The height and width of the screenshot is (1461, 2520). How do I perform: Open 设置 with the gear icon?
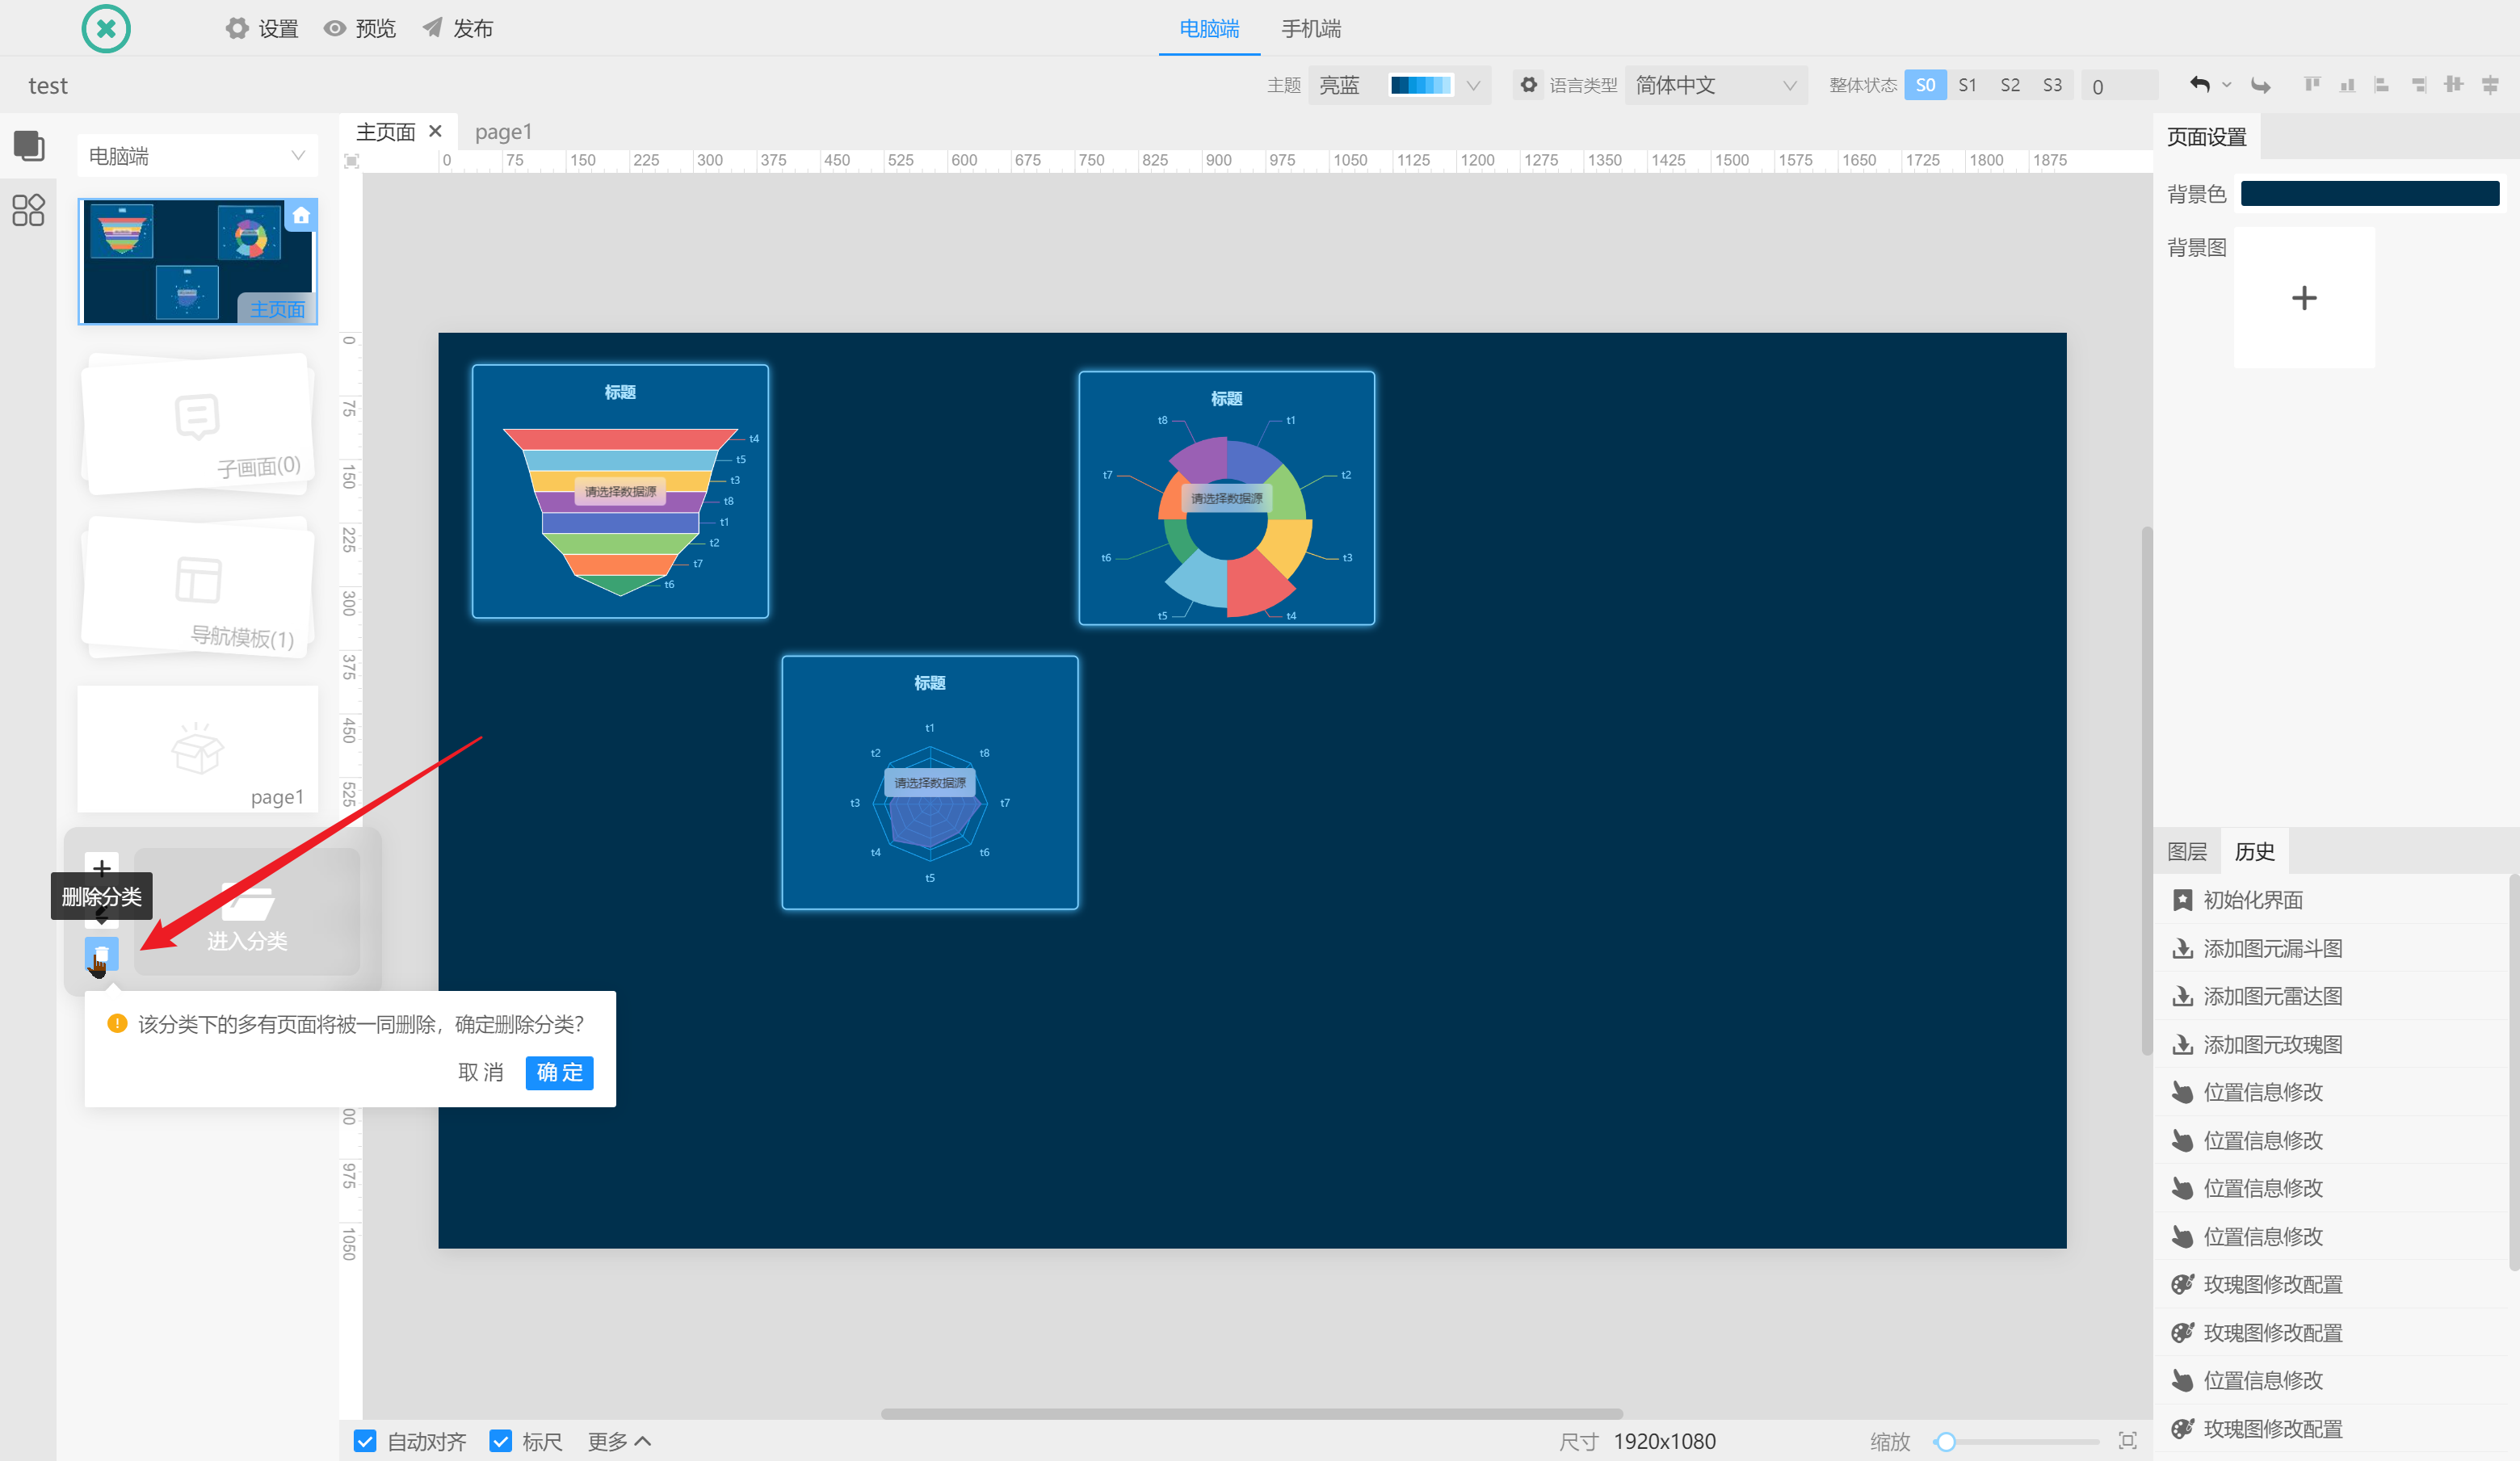coord(237,28)
